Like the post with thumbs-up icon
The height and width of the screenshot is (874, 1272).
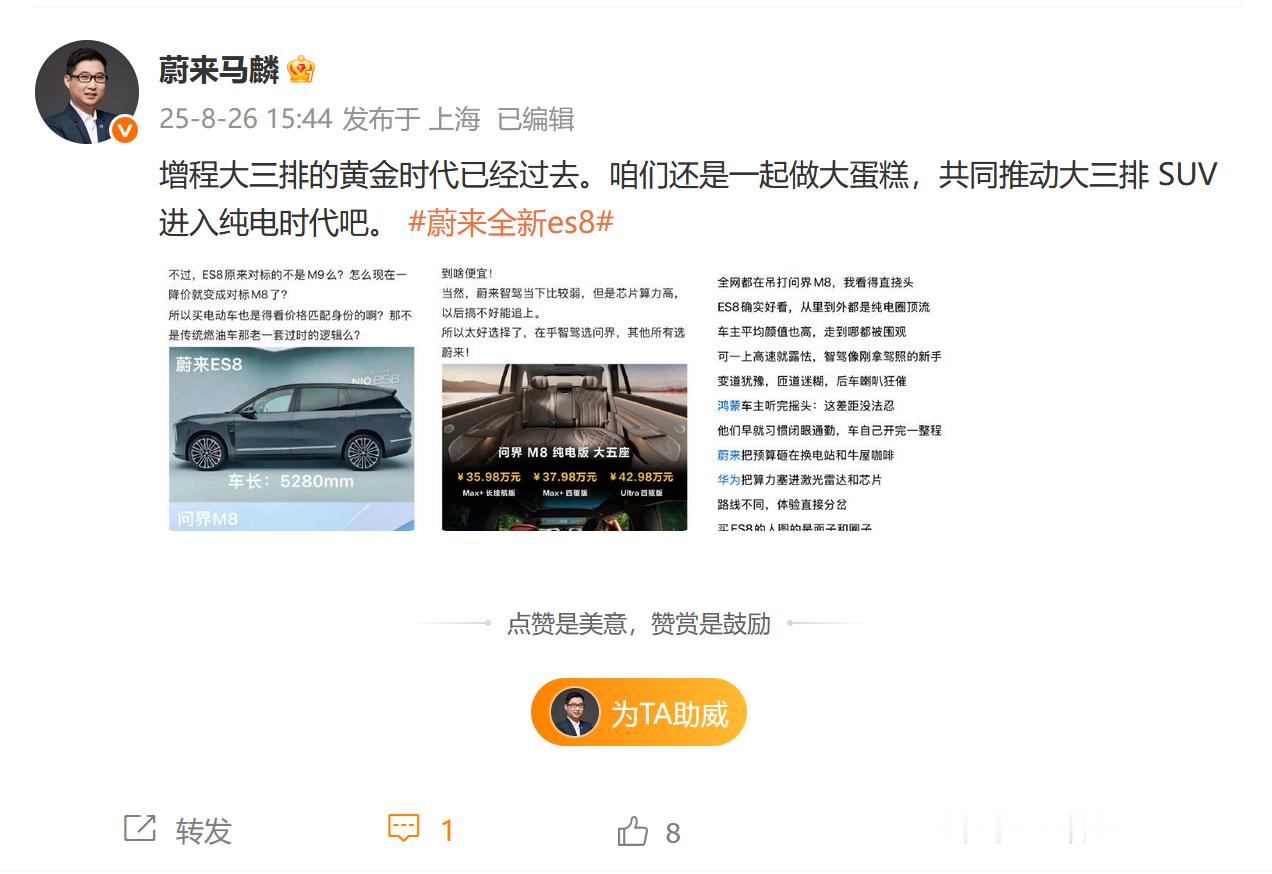pyautogui.click(x=632, y=831)
